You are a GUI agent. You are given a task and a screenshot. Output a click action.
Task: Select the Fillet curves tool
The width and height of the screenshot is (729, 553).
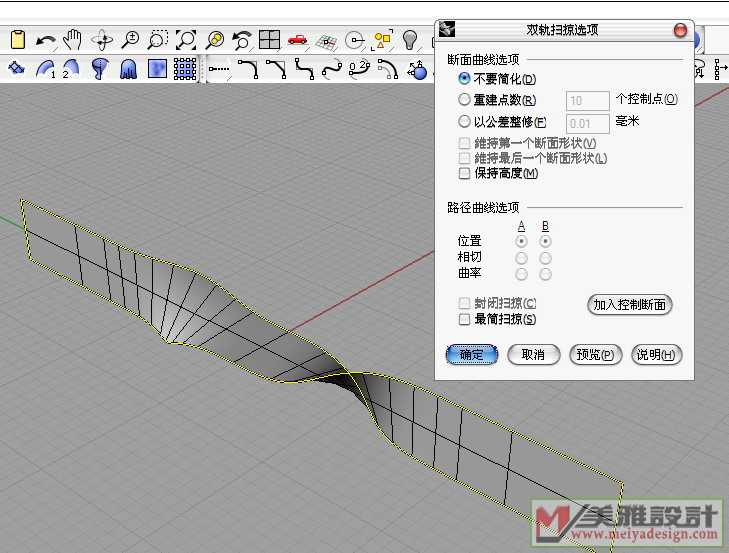coord(248,69)
